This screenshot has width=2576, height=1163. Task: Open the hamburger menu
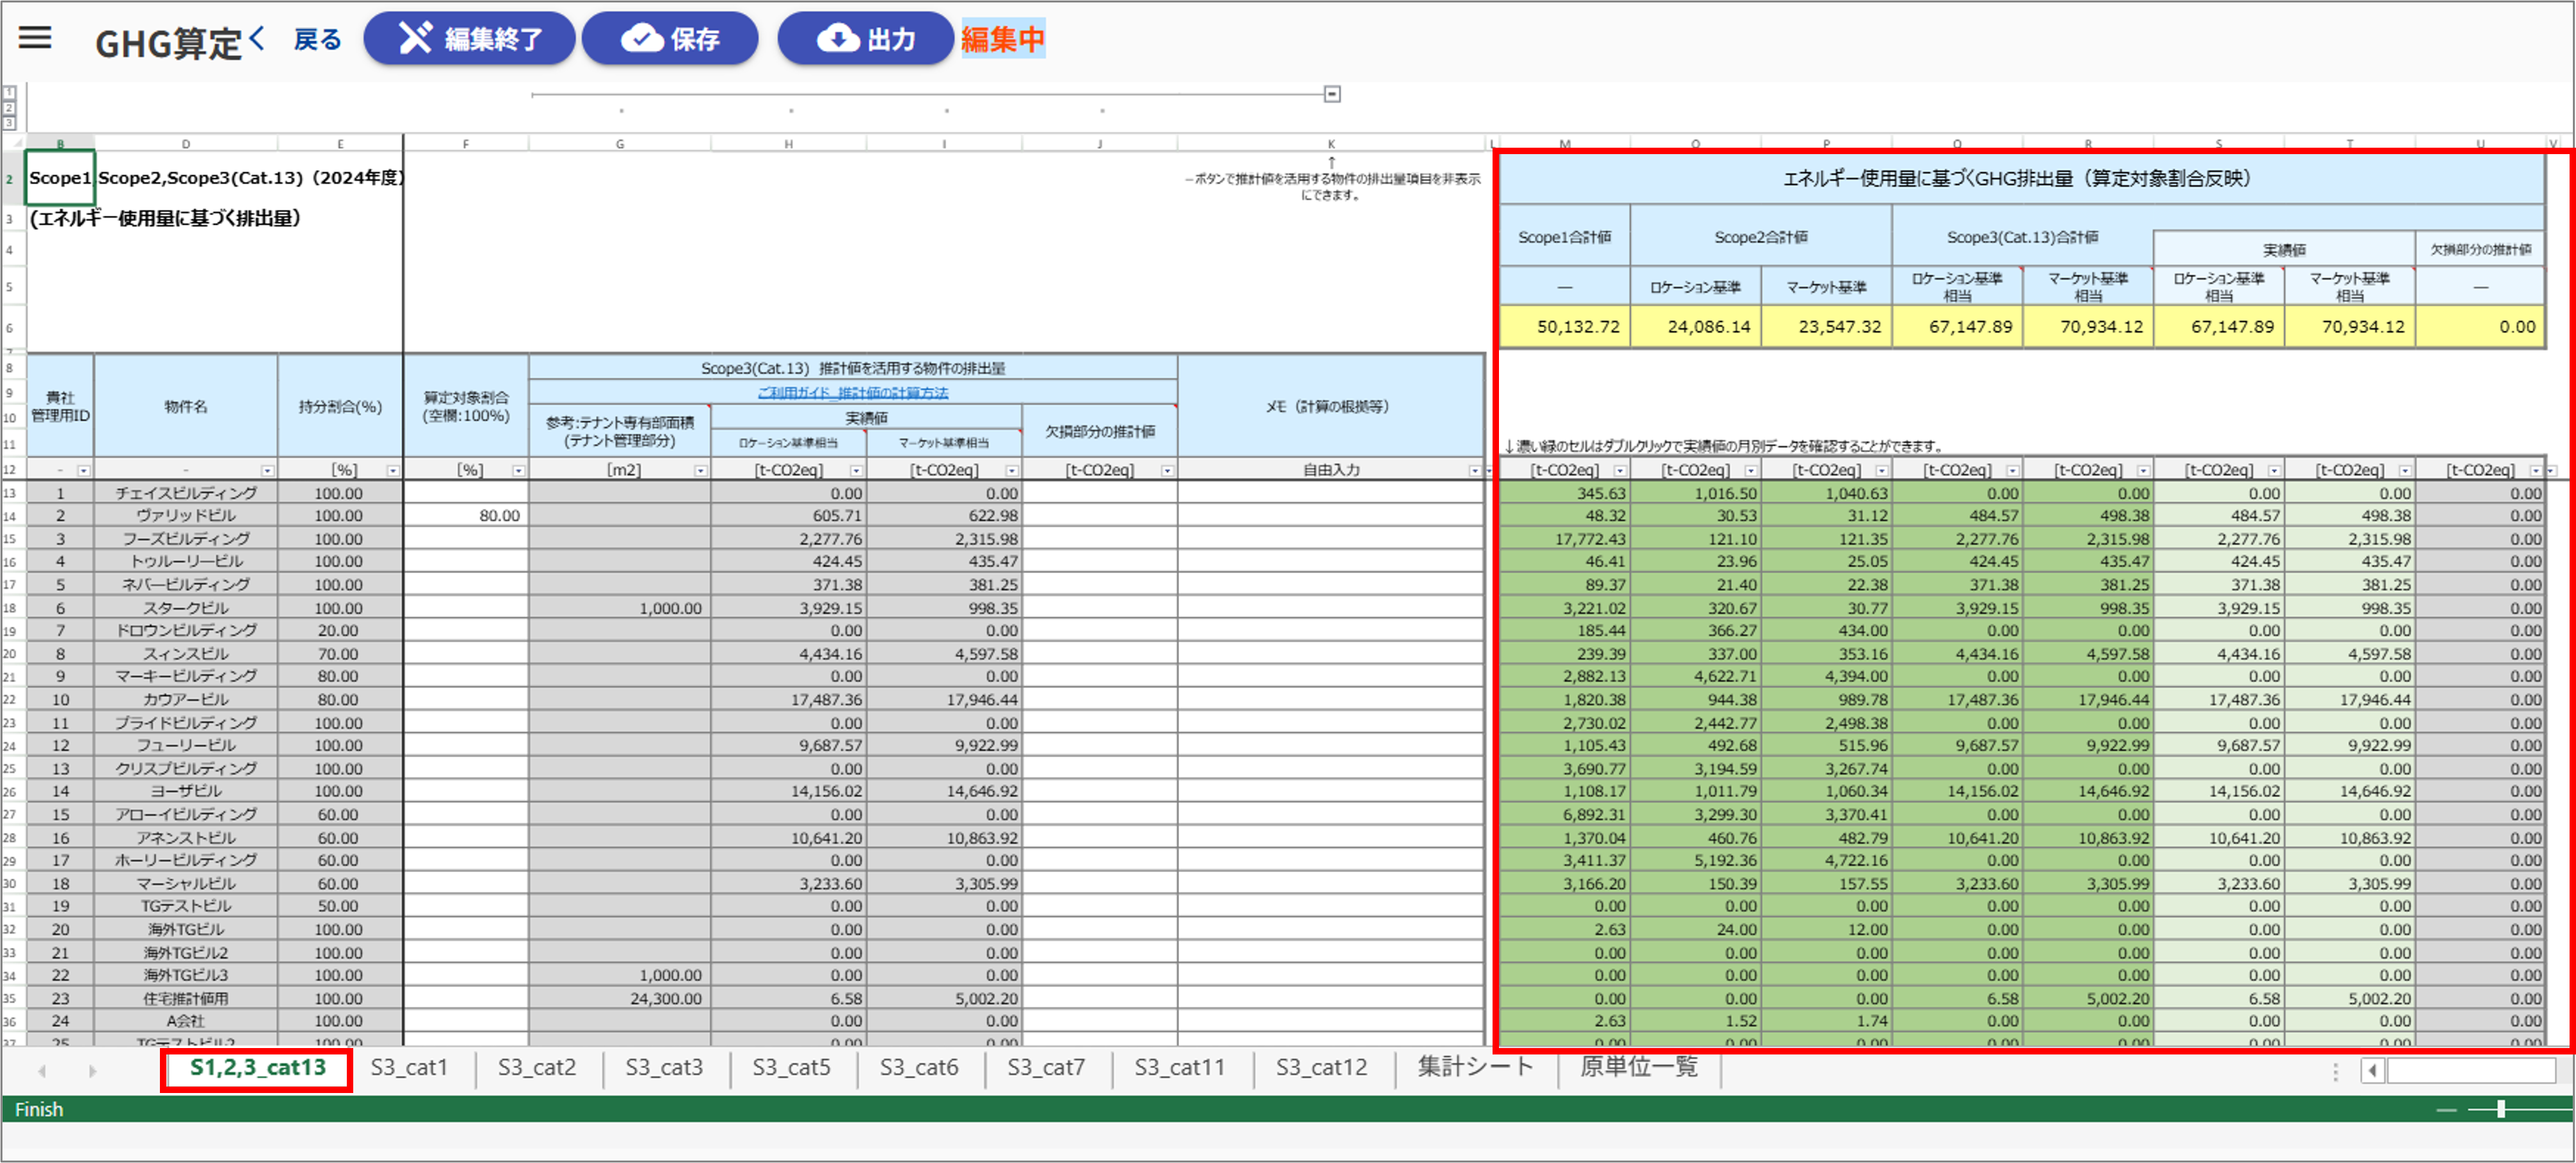click(35, 38)
